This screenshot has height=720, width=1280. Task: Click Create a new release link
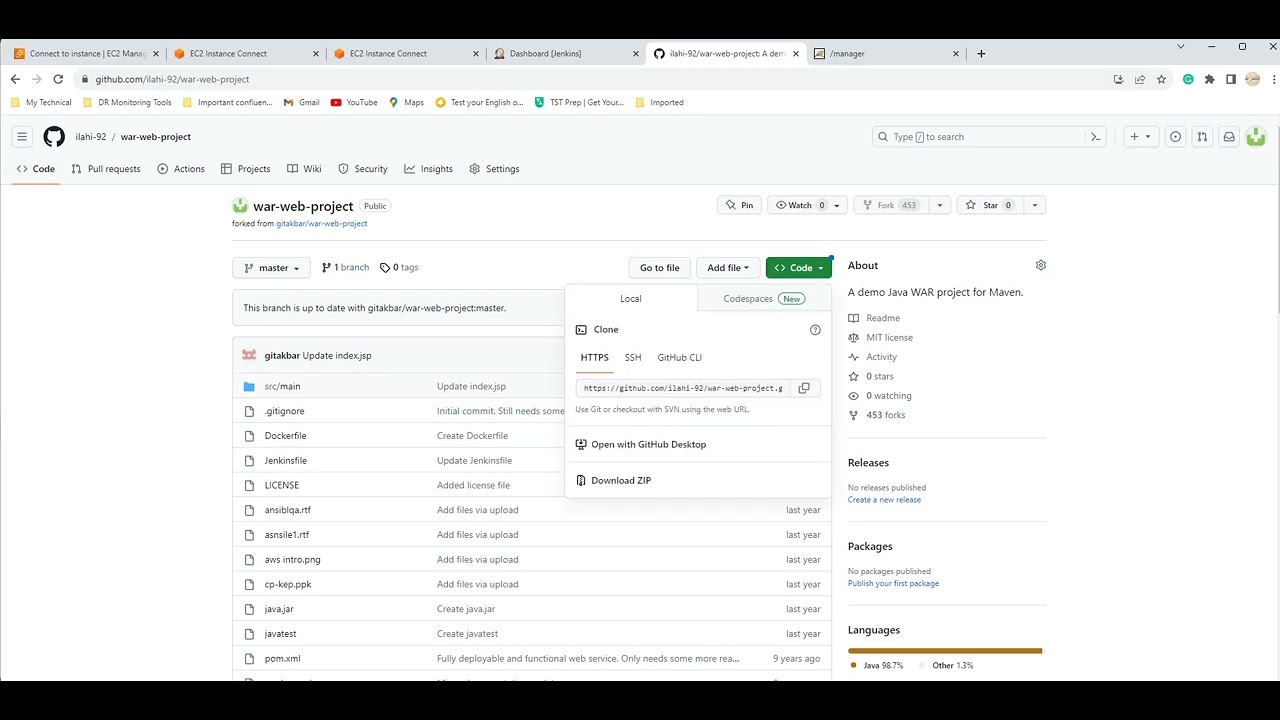[x=884, y=500]
